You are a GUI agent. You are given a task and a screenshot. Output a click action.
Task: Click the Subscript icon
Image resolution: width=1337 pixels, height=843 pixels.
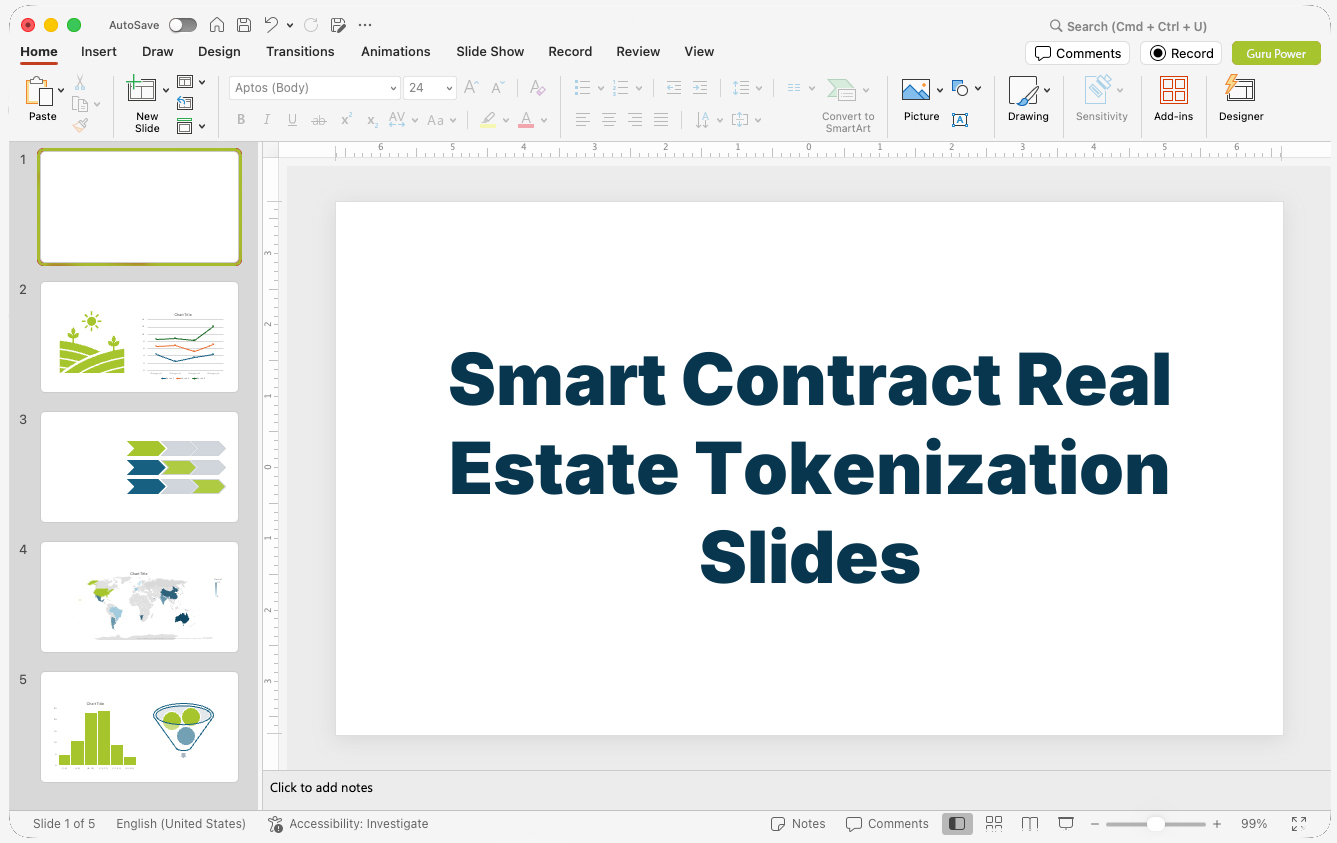[x=372, y=120]
